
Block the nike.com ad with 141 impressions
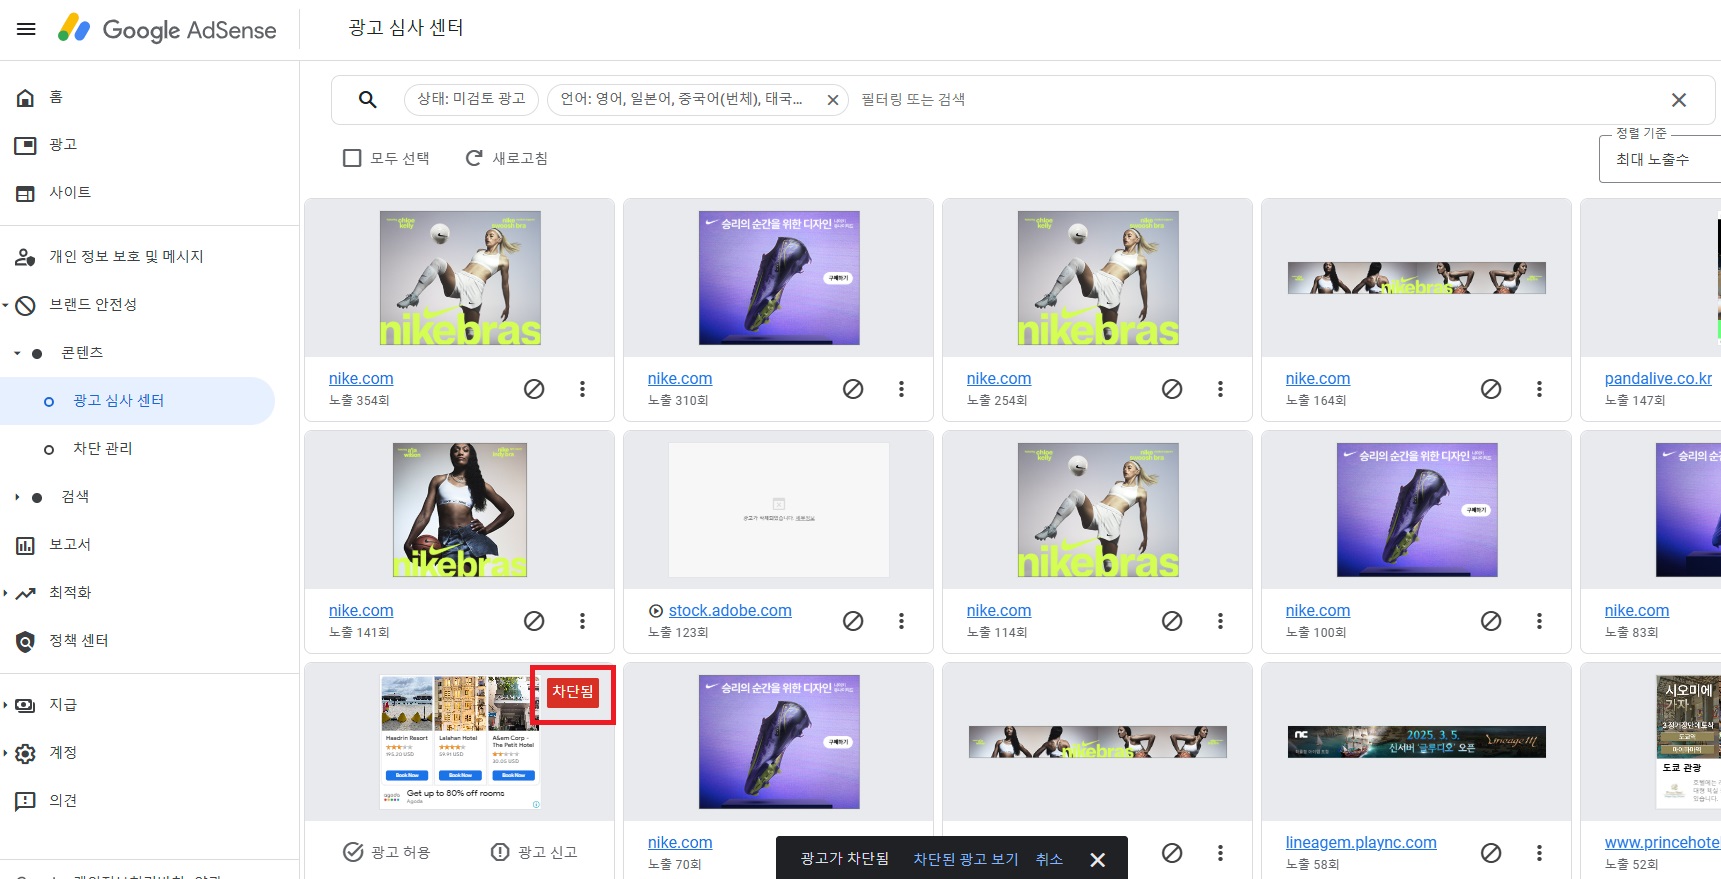tap(534, 621)
